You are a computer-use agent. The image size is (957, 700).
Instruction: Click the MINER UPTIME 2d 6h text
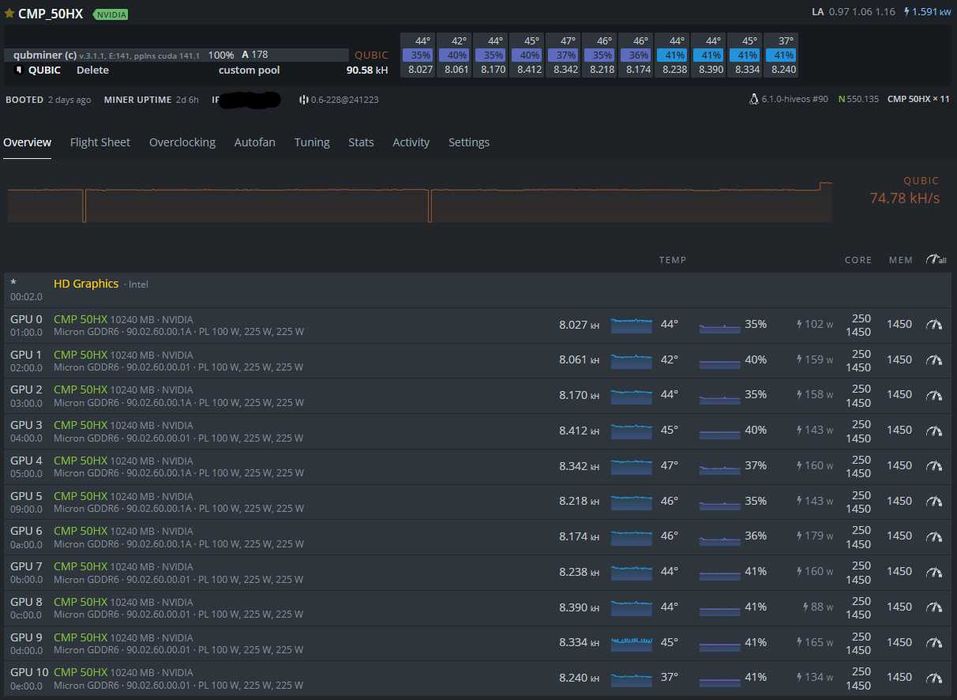click(x=151, y=99)
